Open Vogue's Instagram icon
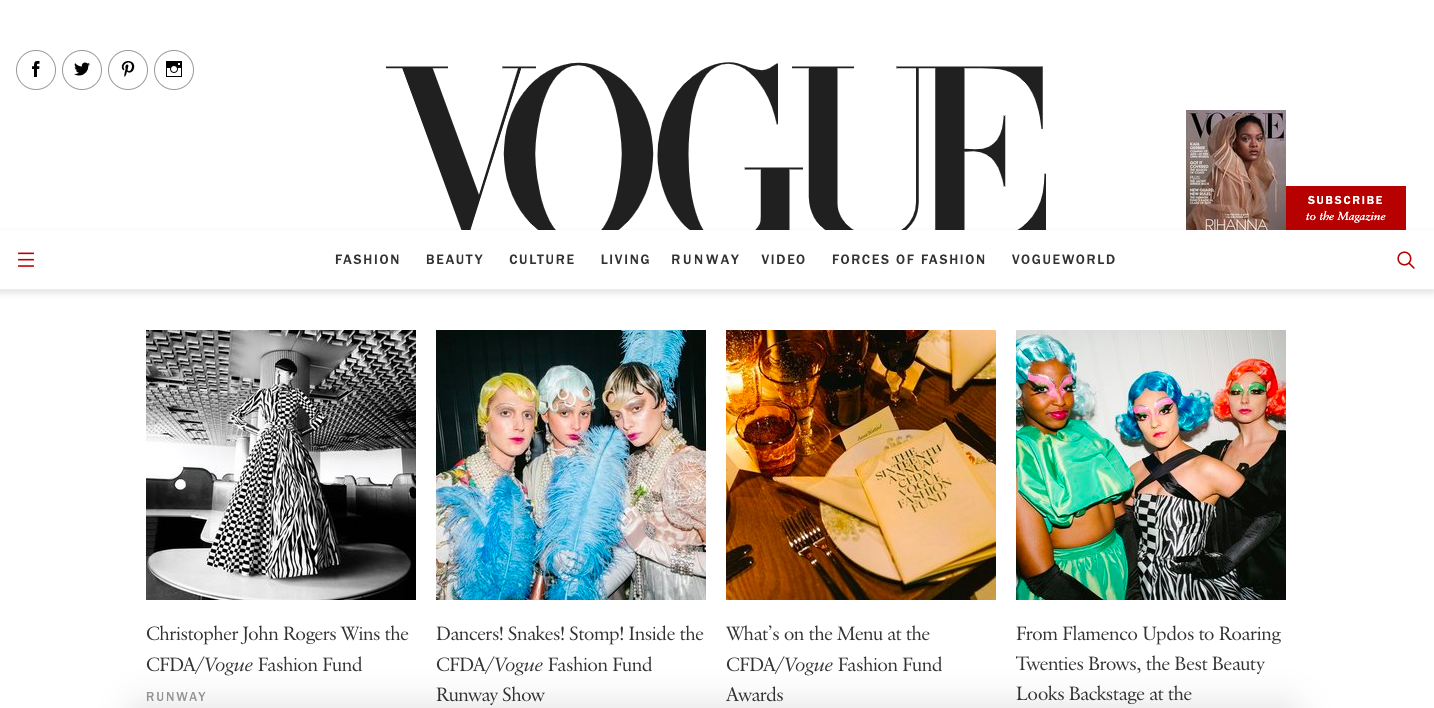 [x=174, y=70]
